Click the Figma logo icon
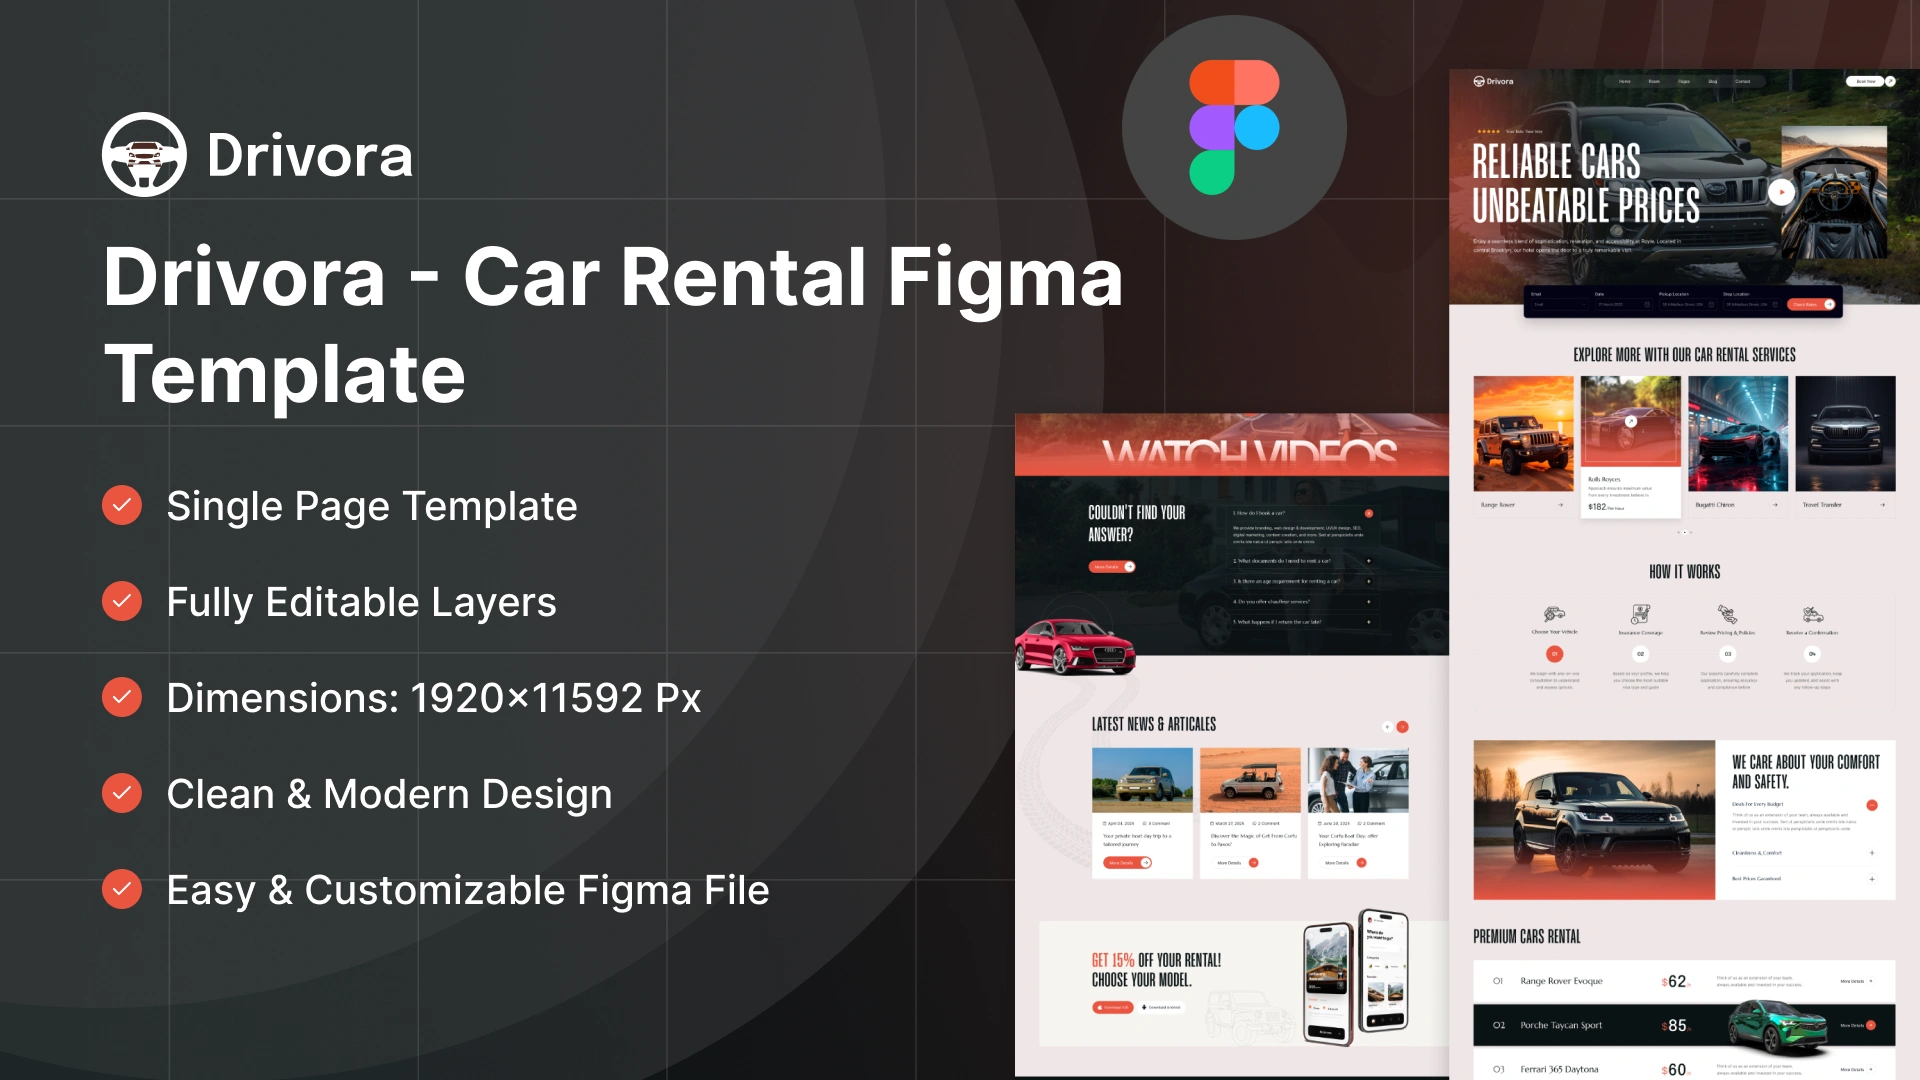1920x1080 pixels. point(1234,127)
